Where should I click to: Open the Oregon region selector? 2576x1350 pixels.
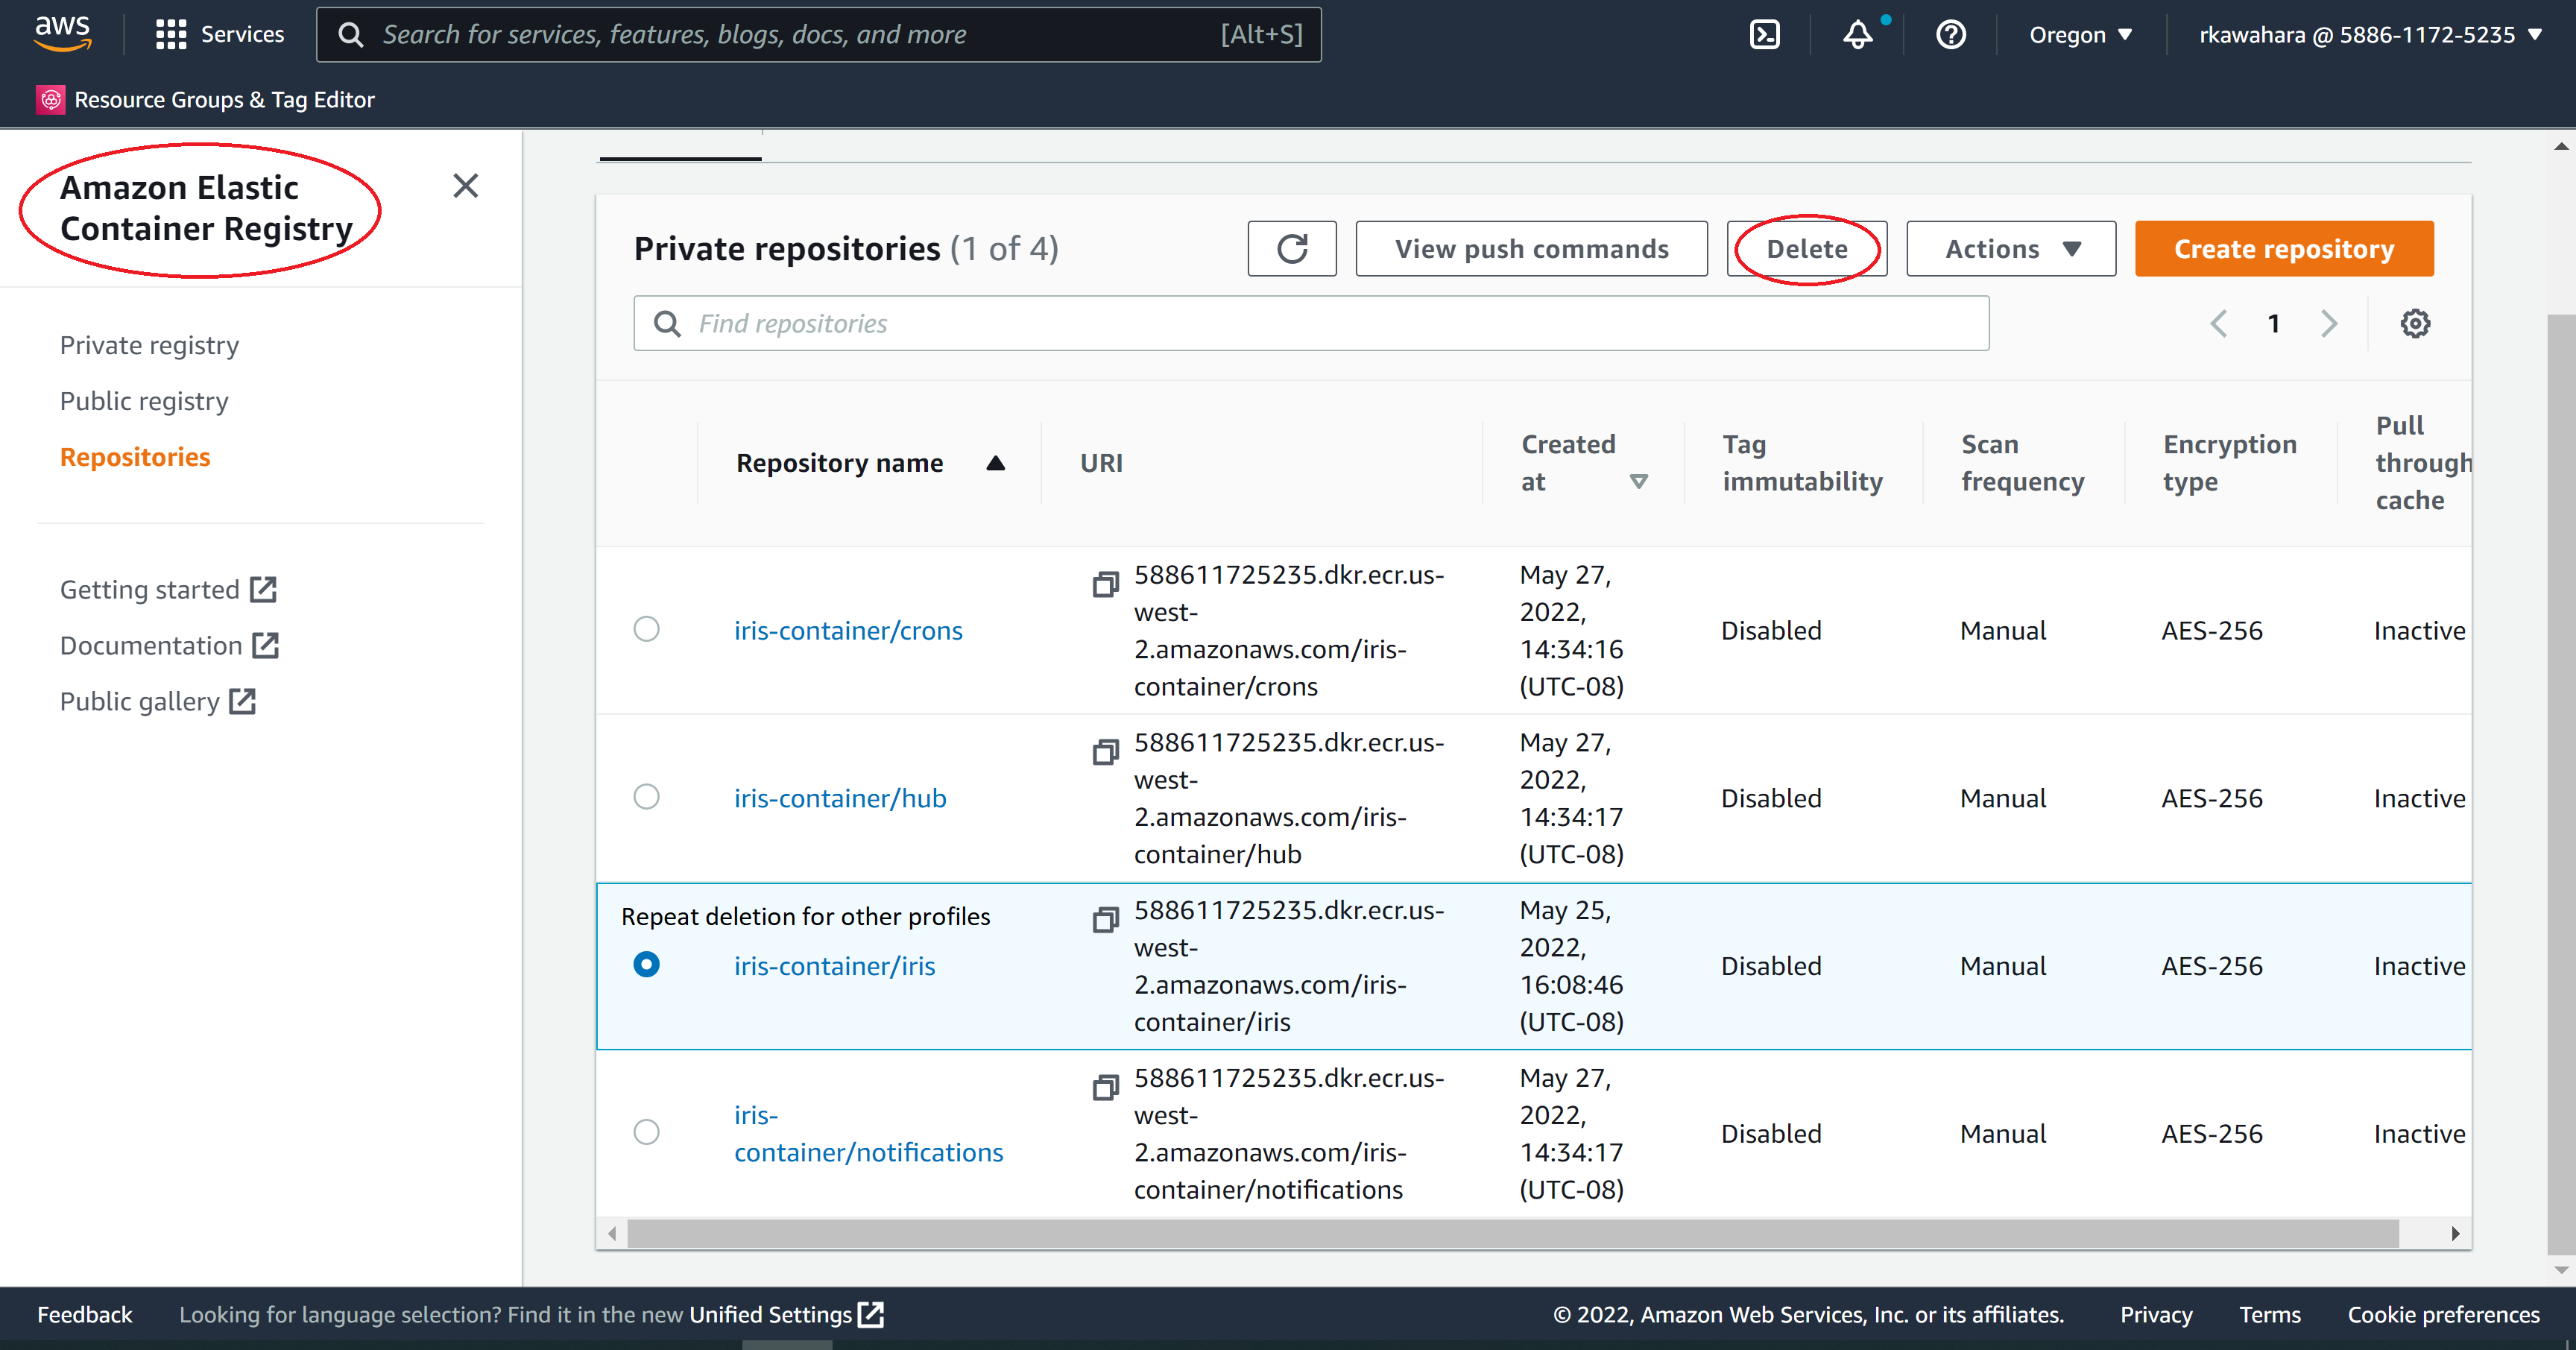coord(2080,35)
